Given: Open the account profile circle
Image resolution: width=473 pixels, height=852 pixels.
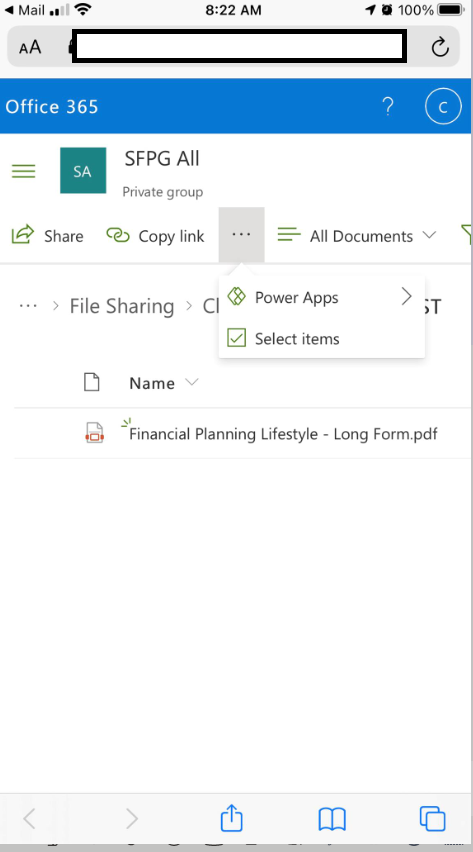Looking at the screenshot, I should click(x=443, y=106).
